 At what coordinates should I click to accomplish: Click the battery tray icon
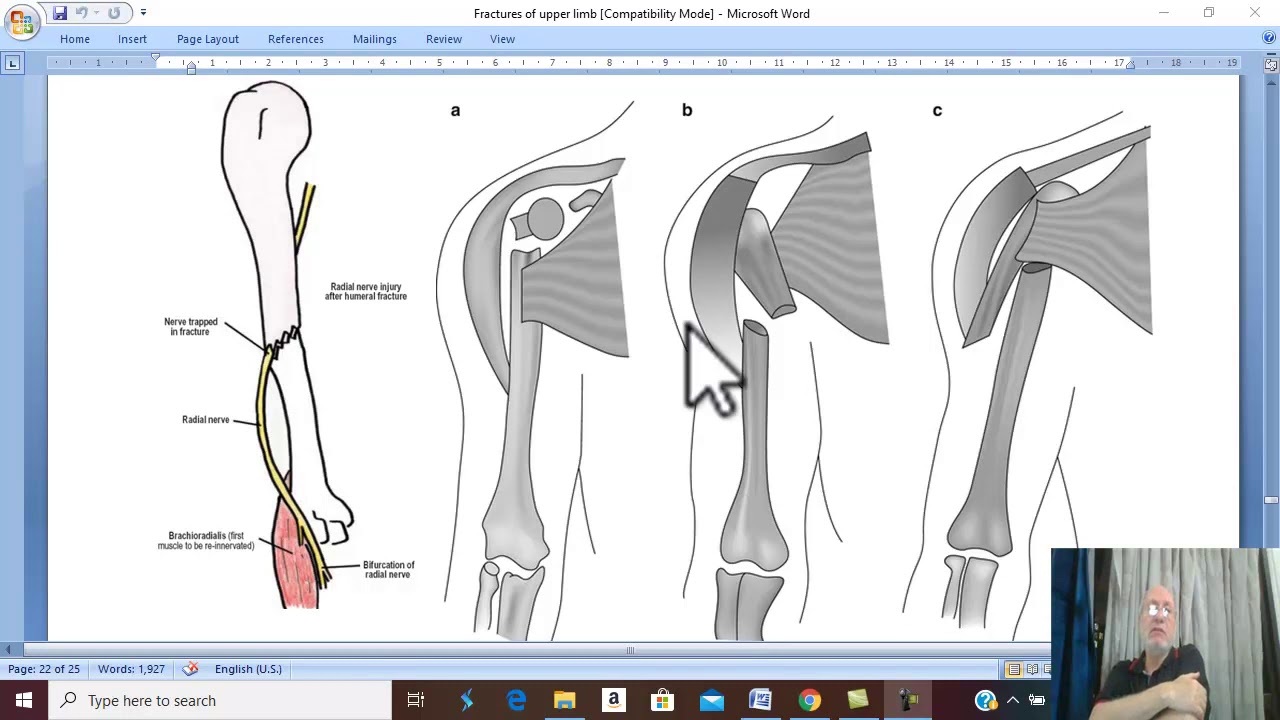1037,700
